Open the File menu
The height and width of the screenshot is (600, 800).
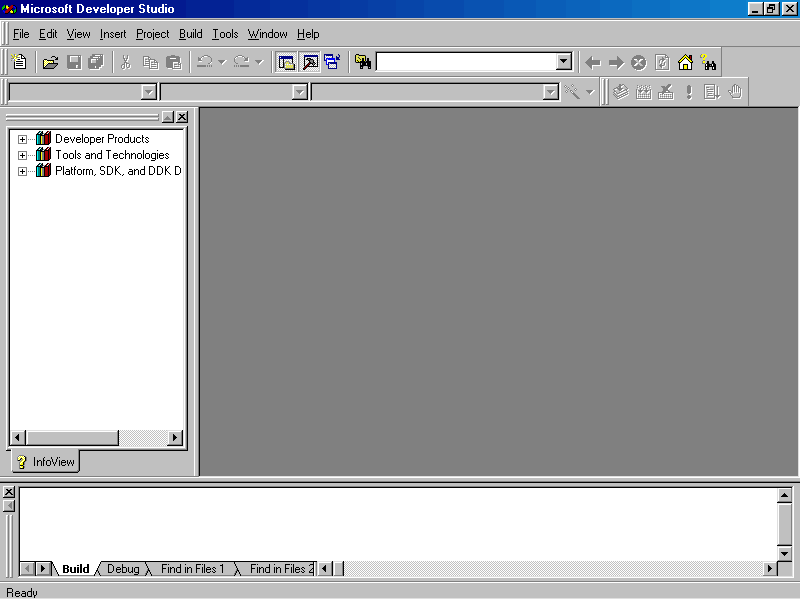(21, 34)
